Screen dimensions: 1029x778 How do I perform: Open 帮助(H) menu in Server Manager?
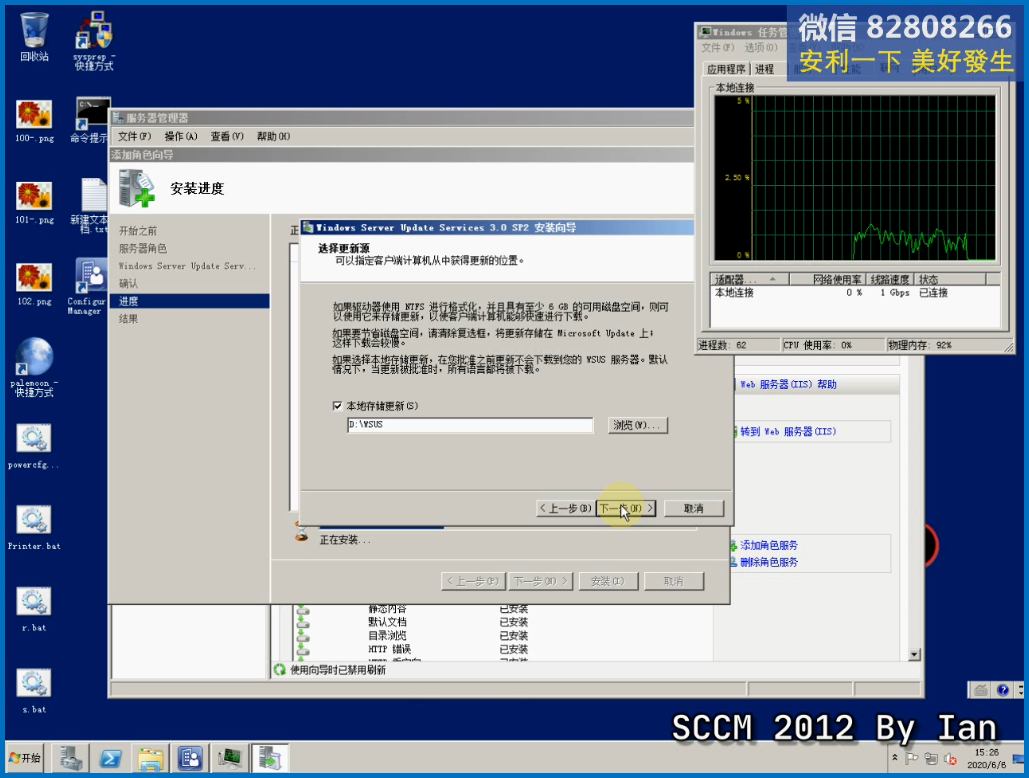click(273, 136)
